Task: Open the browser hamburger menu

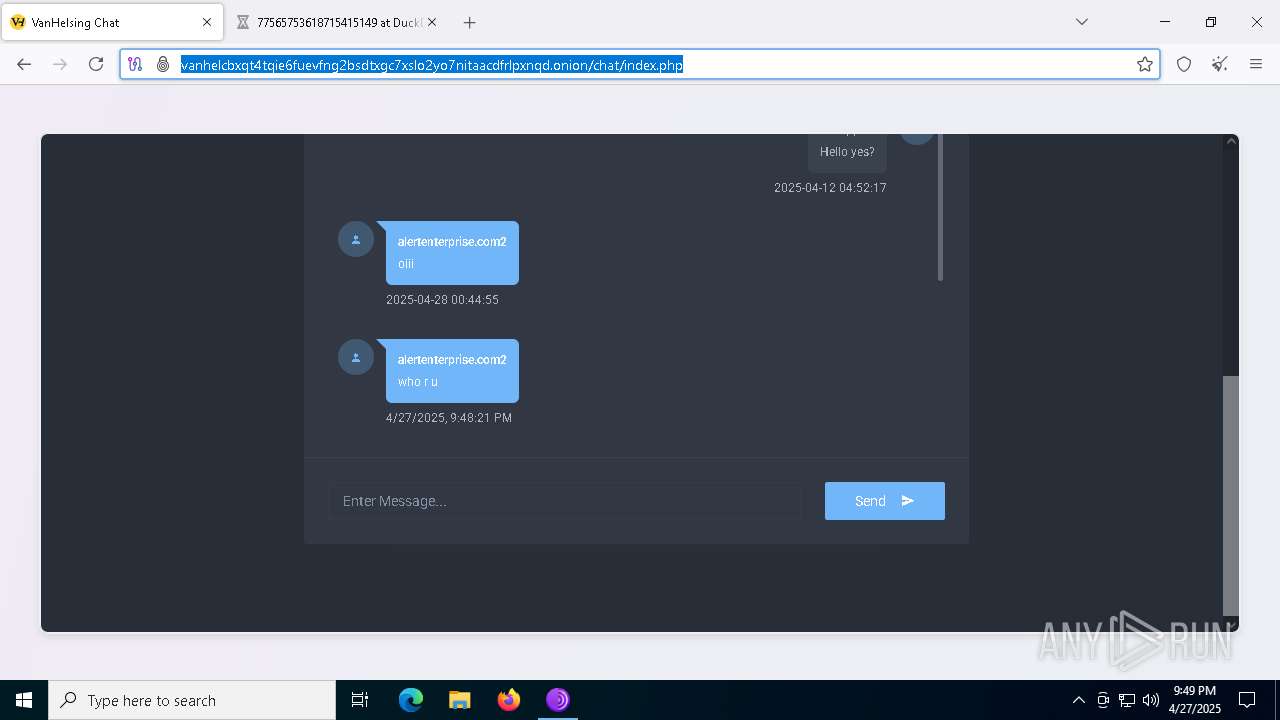Action: (1256, 64)
